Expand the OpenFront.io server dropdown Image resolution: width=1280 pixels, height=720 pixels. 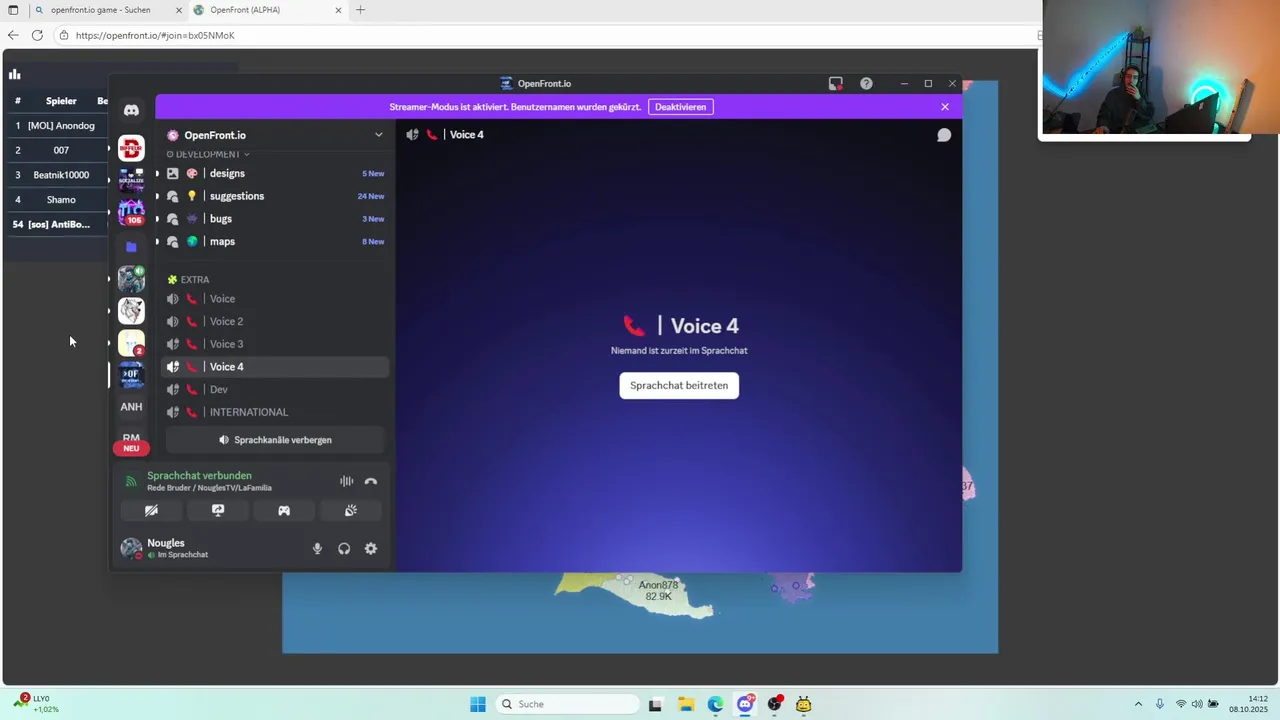(x=378, y=135)
